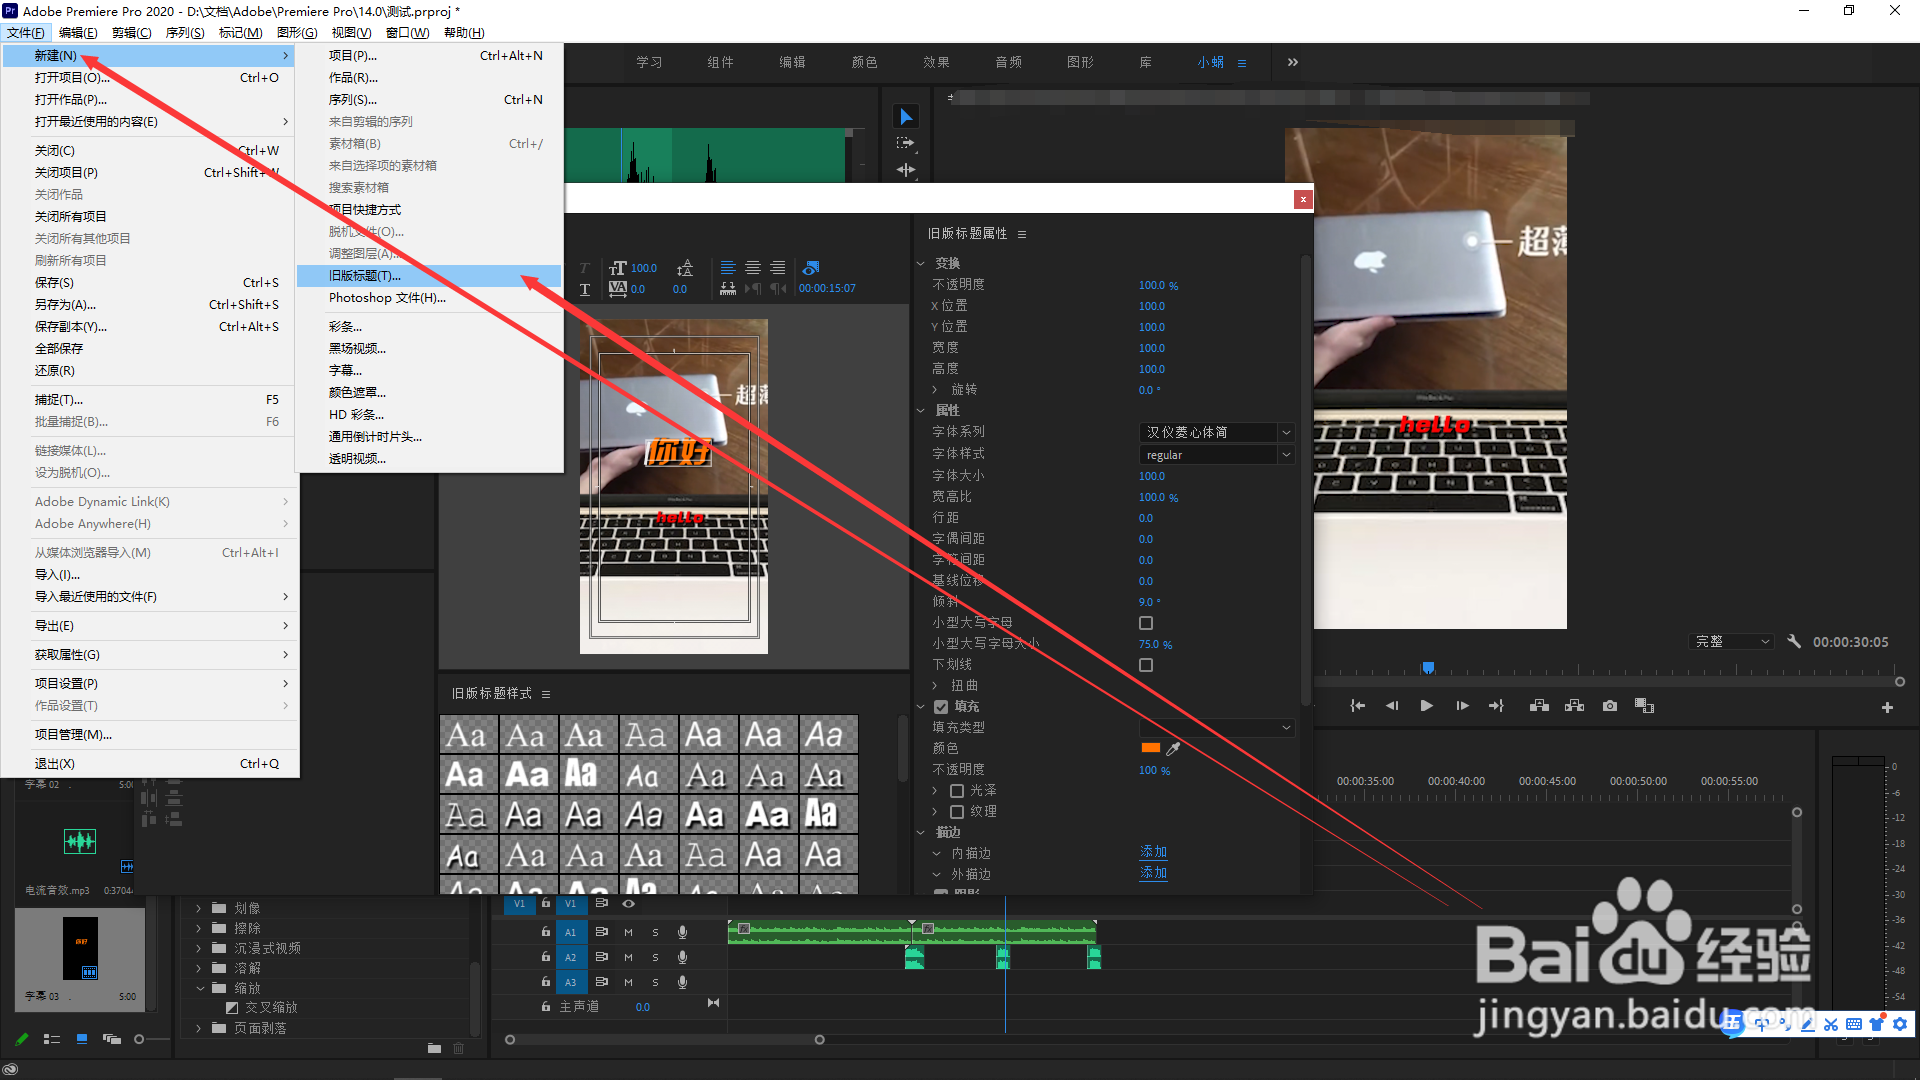Enable the Texture checkbox

(x=957, y=812)
